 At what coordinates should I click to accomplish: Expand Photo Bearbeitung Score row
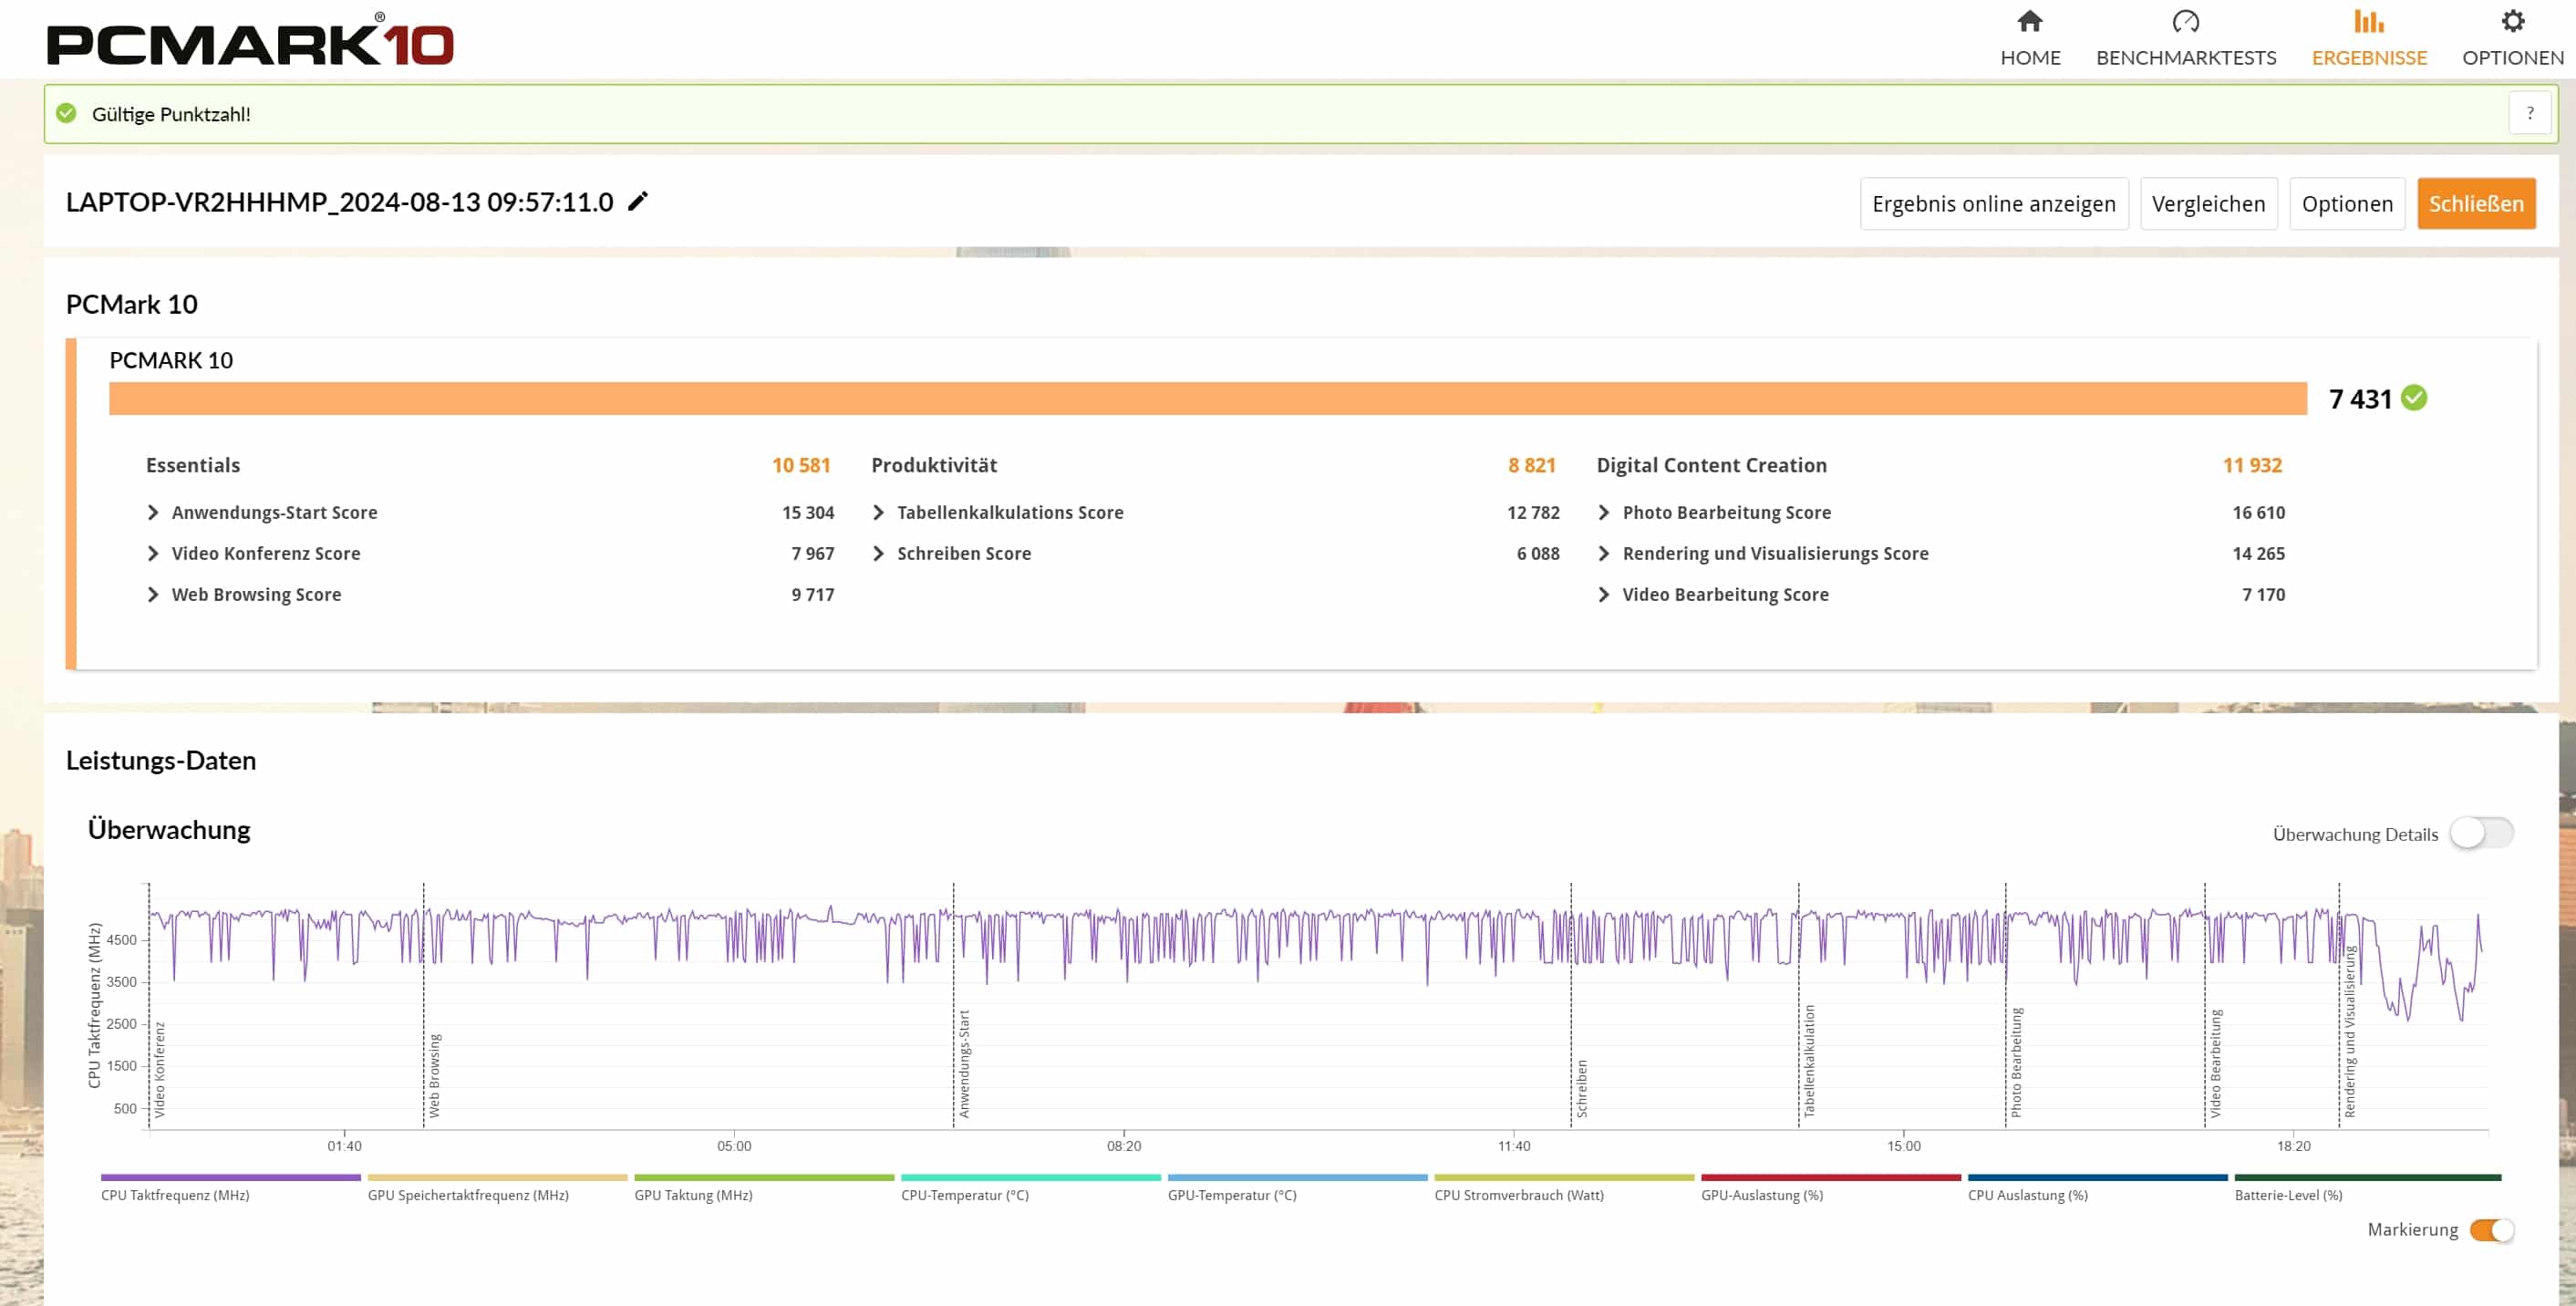click(1604, 513)
